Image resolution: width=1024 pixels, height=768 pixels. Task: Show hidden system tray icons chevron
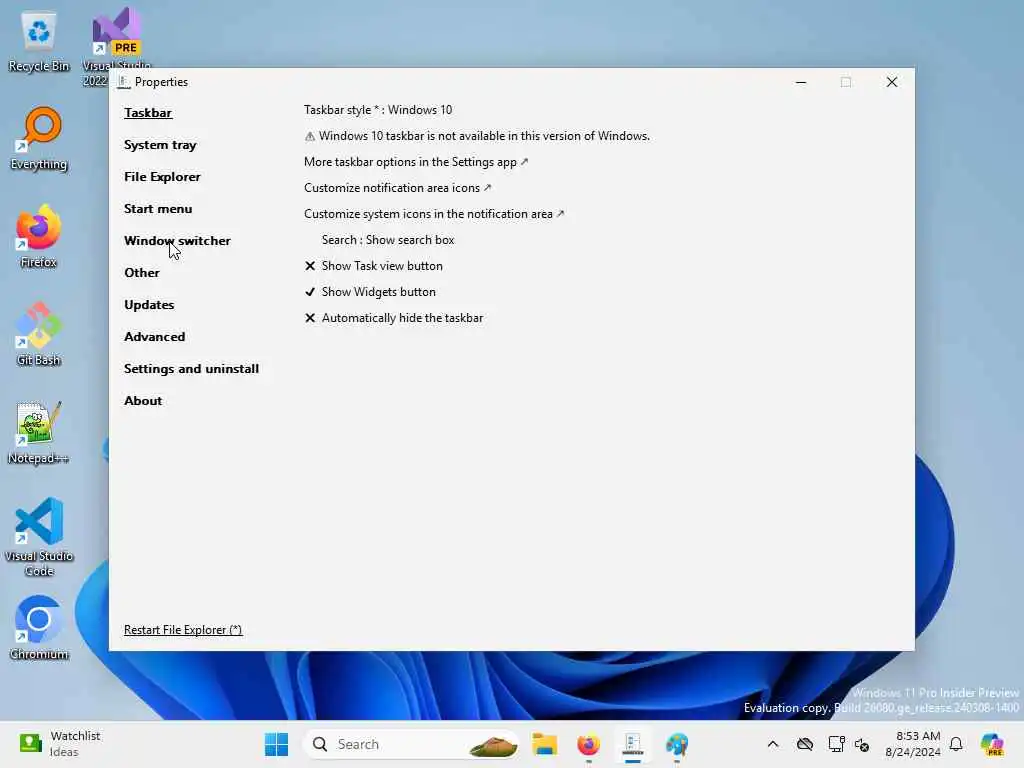point(773,744)
